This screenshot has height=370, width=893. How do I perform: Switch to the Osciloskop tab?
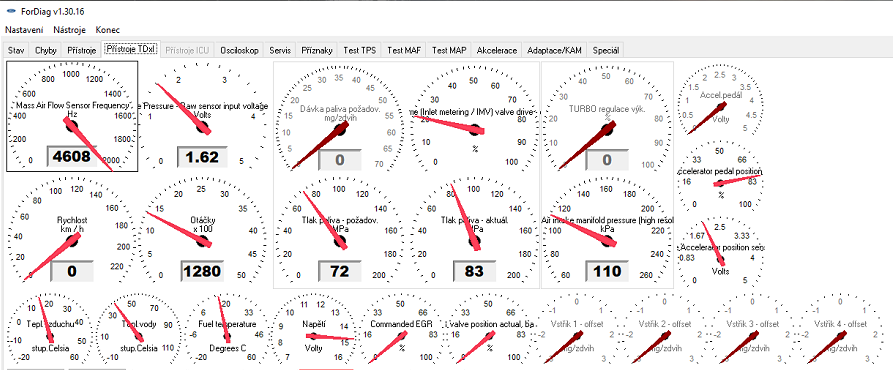(x=239, y=50)
